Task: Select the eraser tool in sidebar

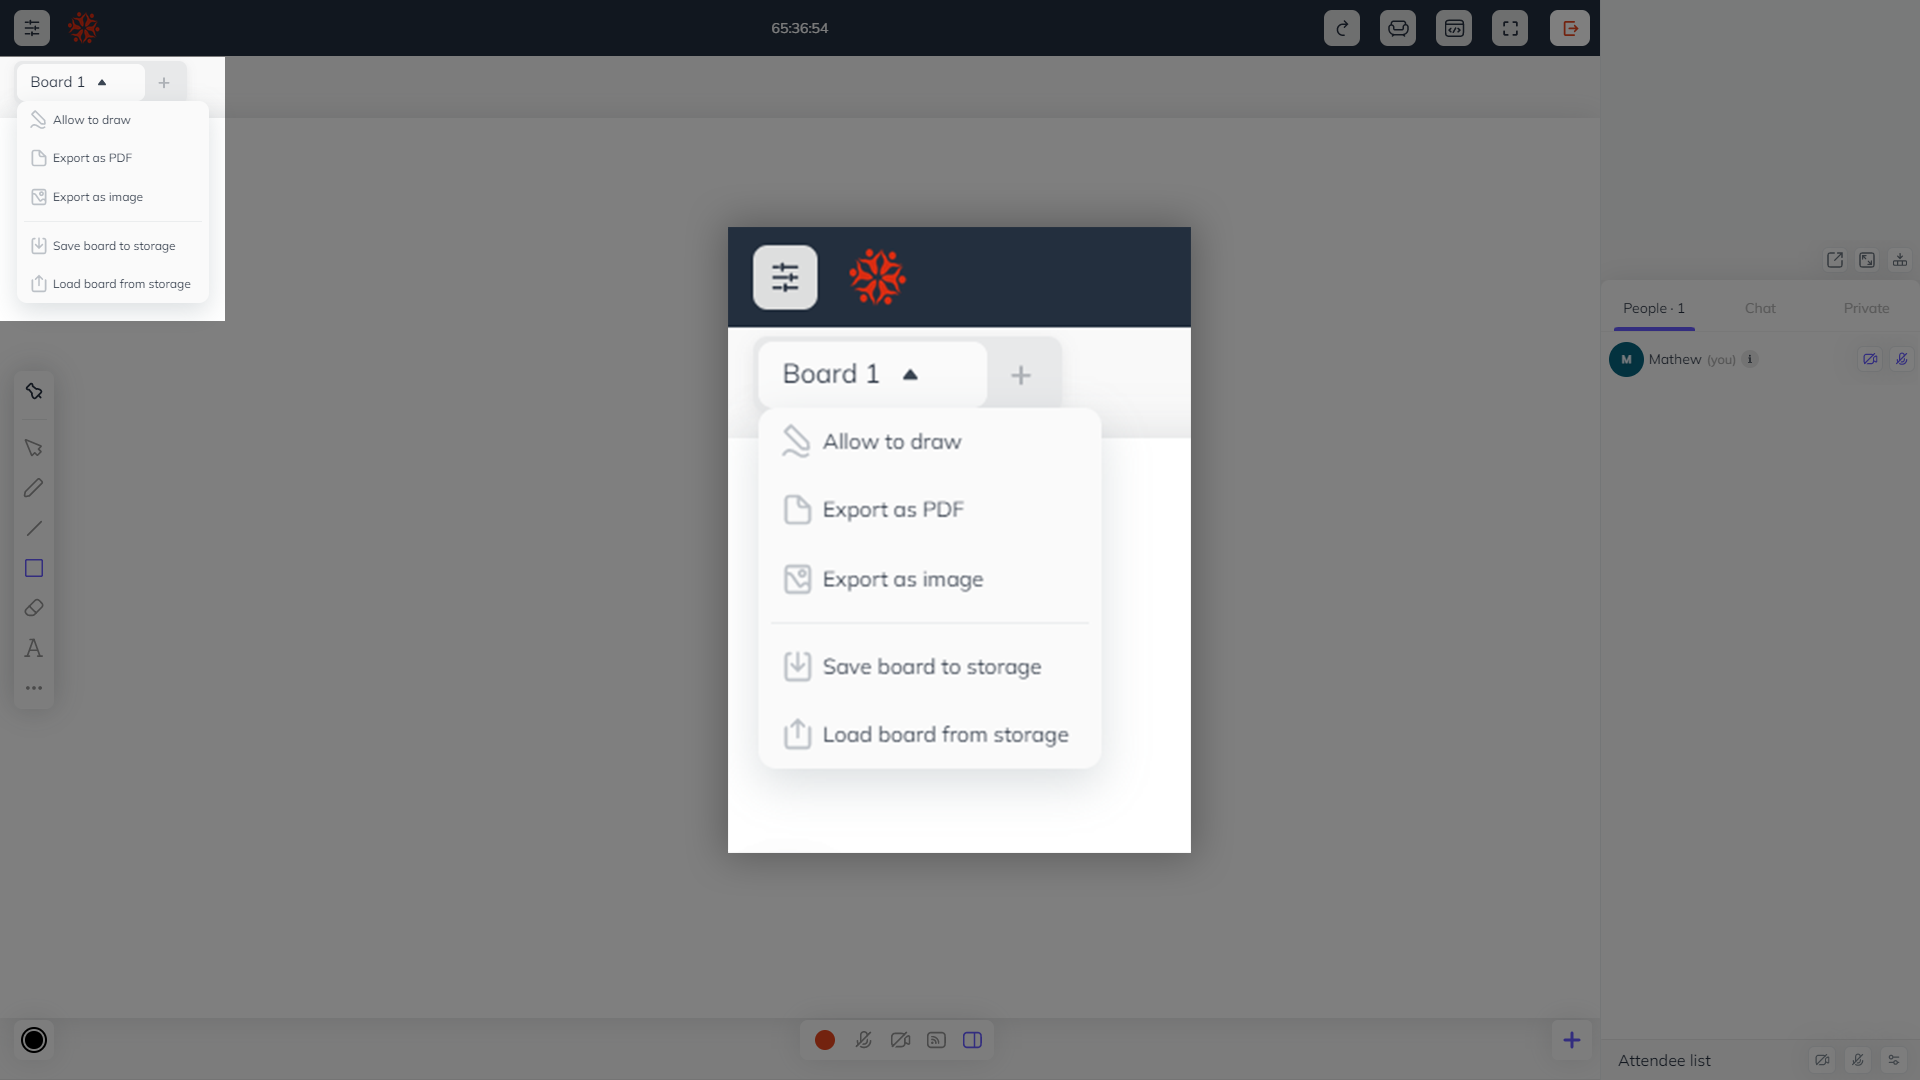Action: tap(33, 608)
